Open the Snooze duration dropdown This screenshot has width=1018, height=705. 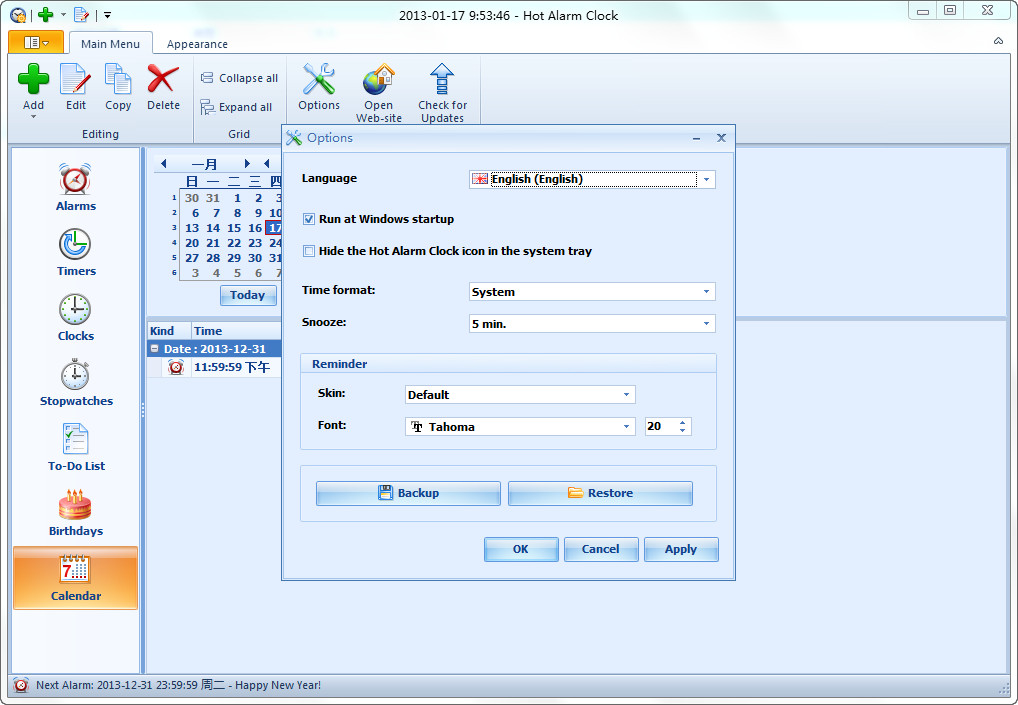tap(707, 324)
